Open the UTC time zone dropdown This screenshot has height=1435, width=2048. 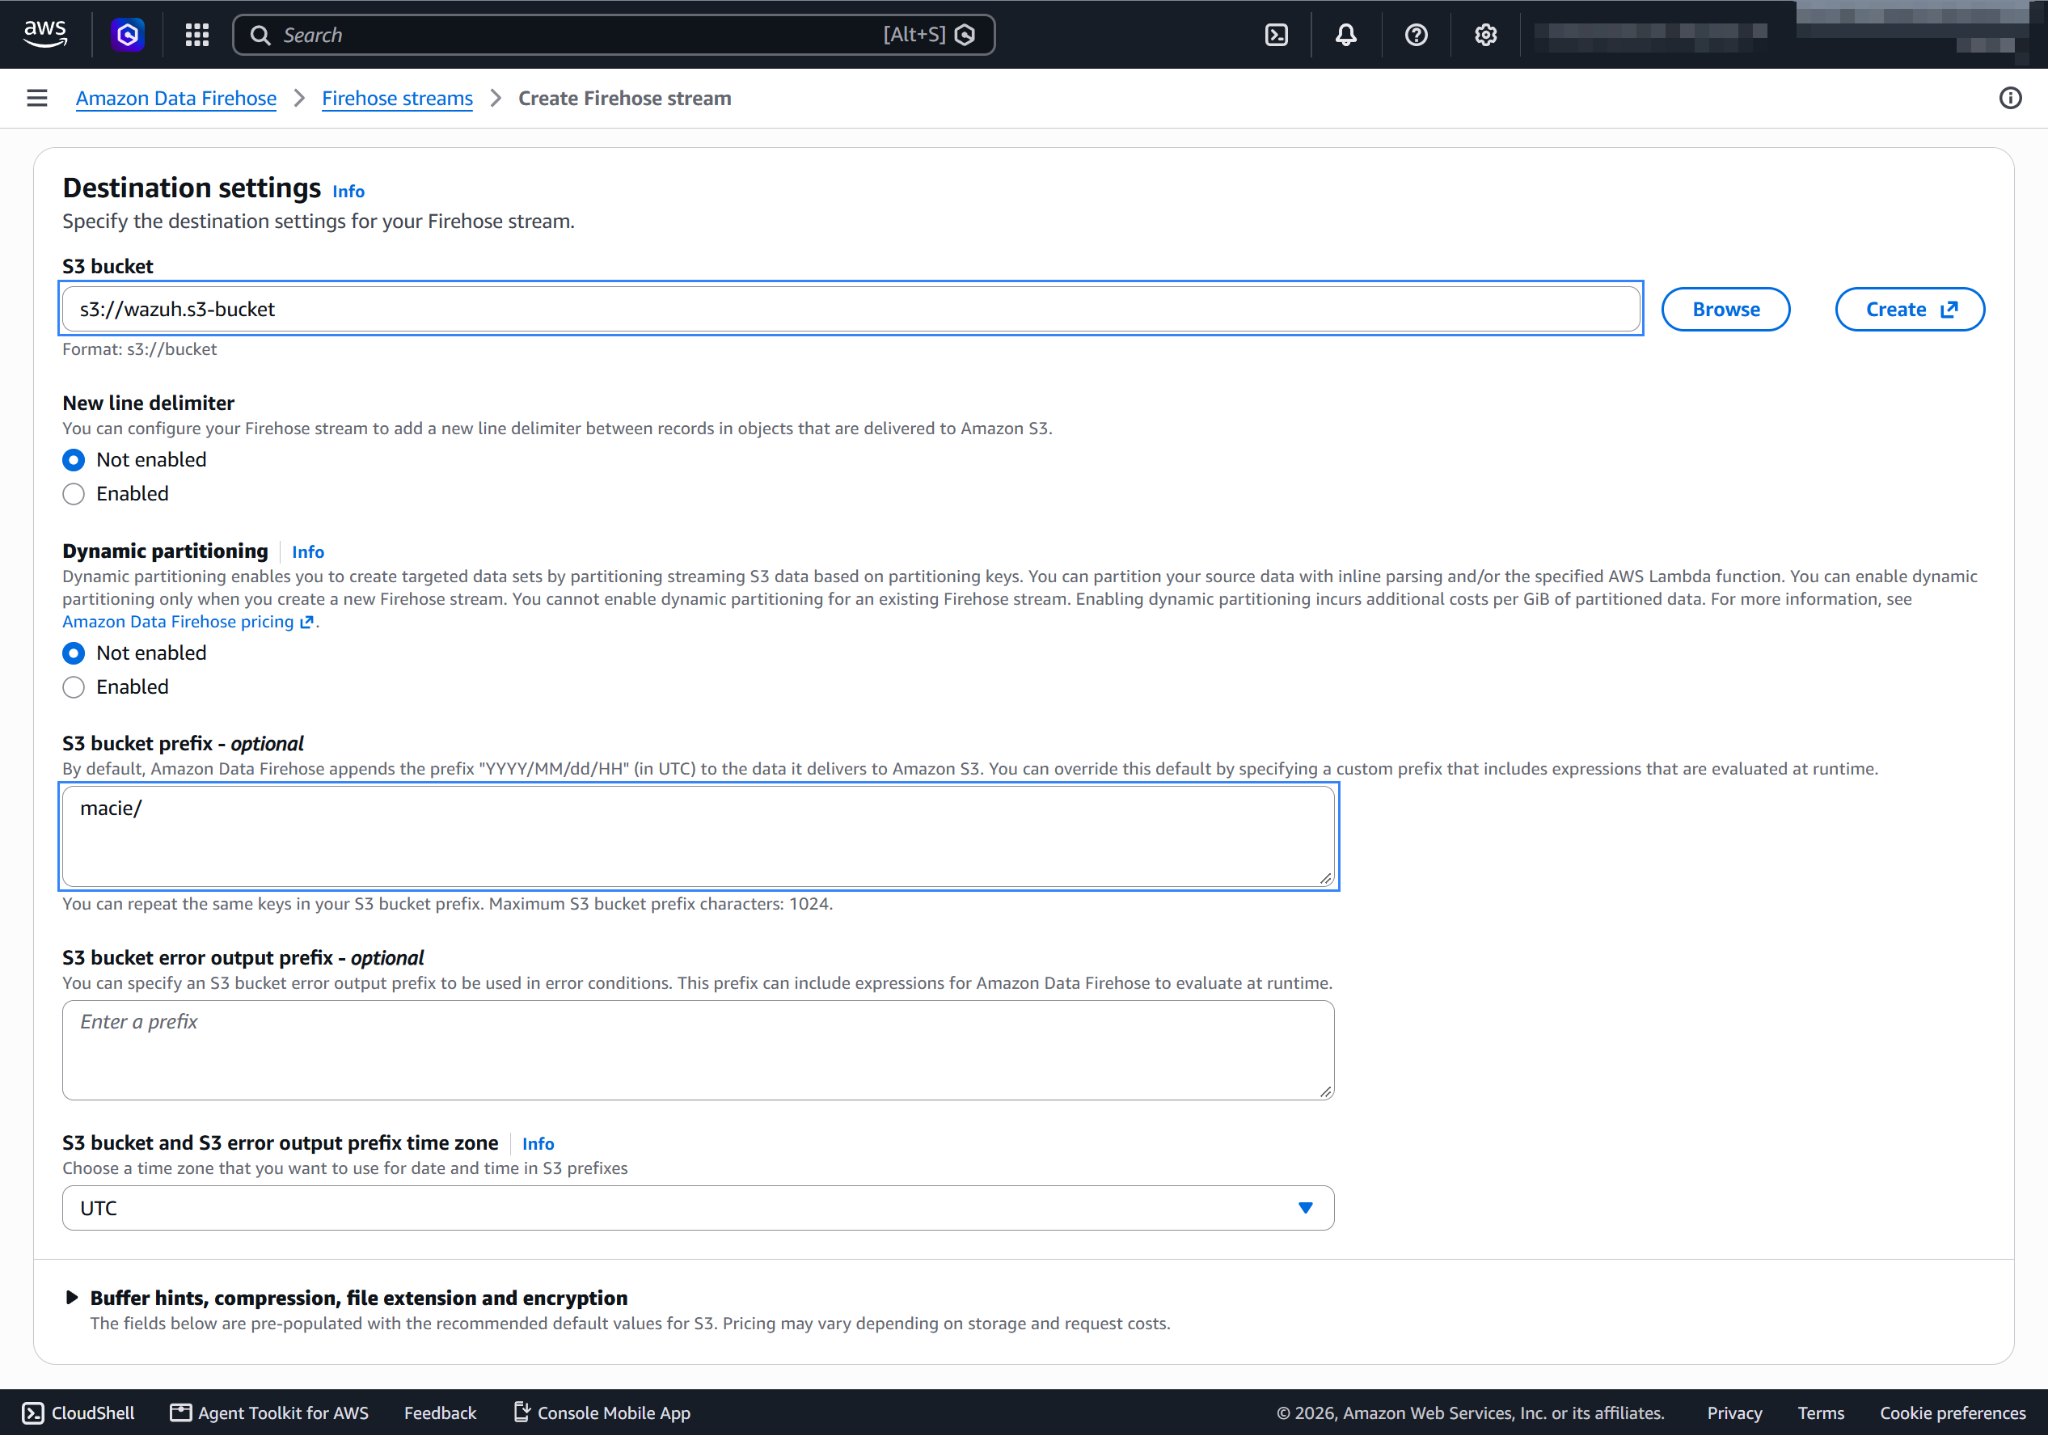(x=698, y=1208)
